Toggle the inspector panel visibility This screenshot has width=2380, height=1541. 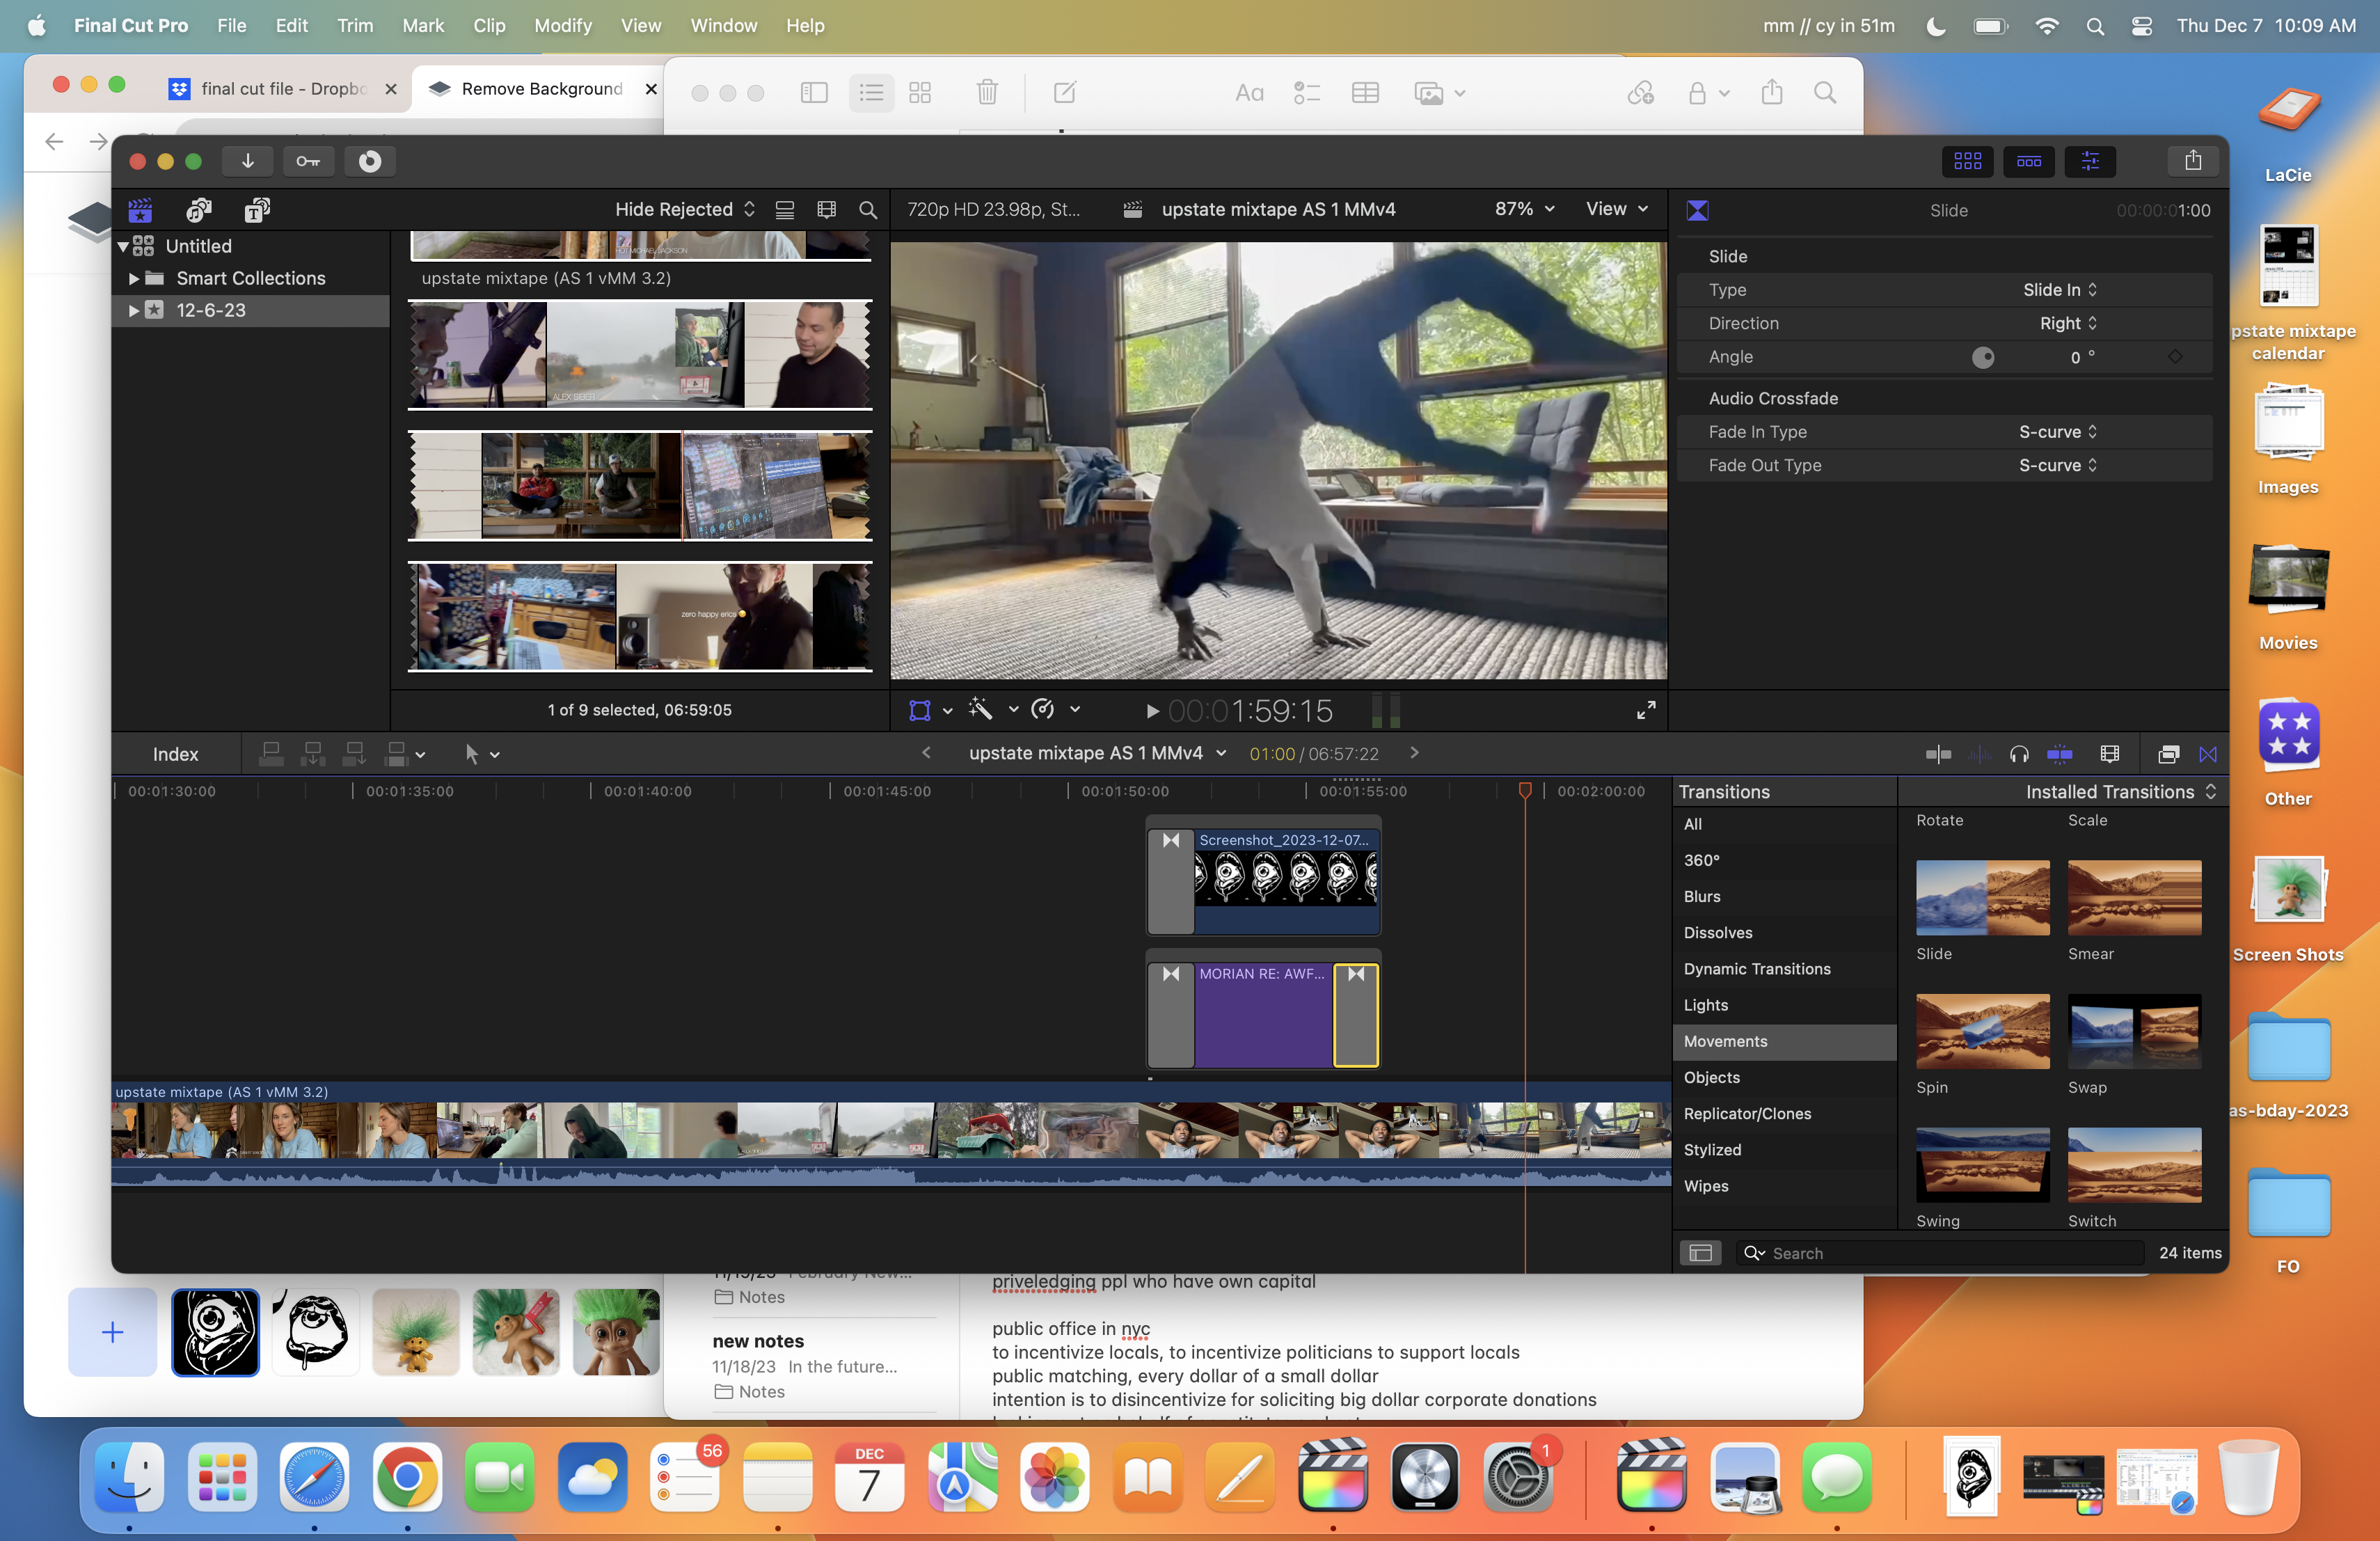point(2089,161)
